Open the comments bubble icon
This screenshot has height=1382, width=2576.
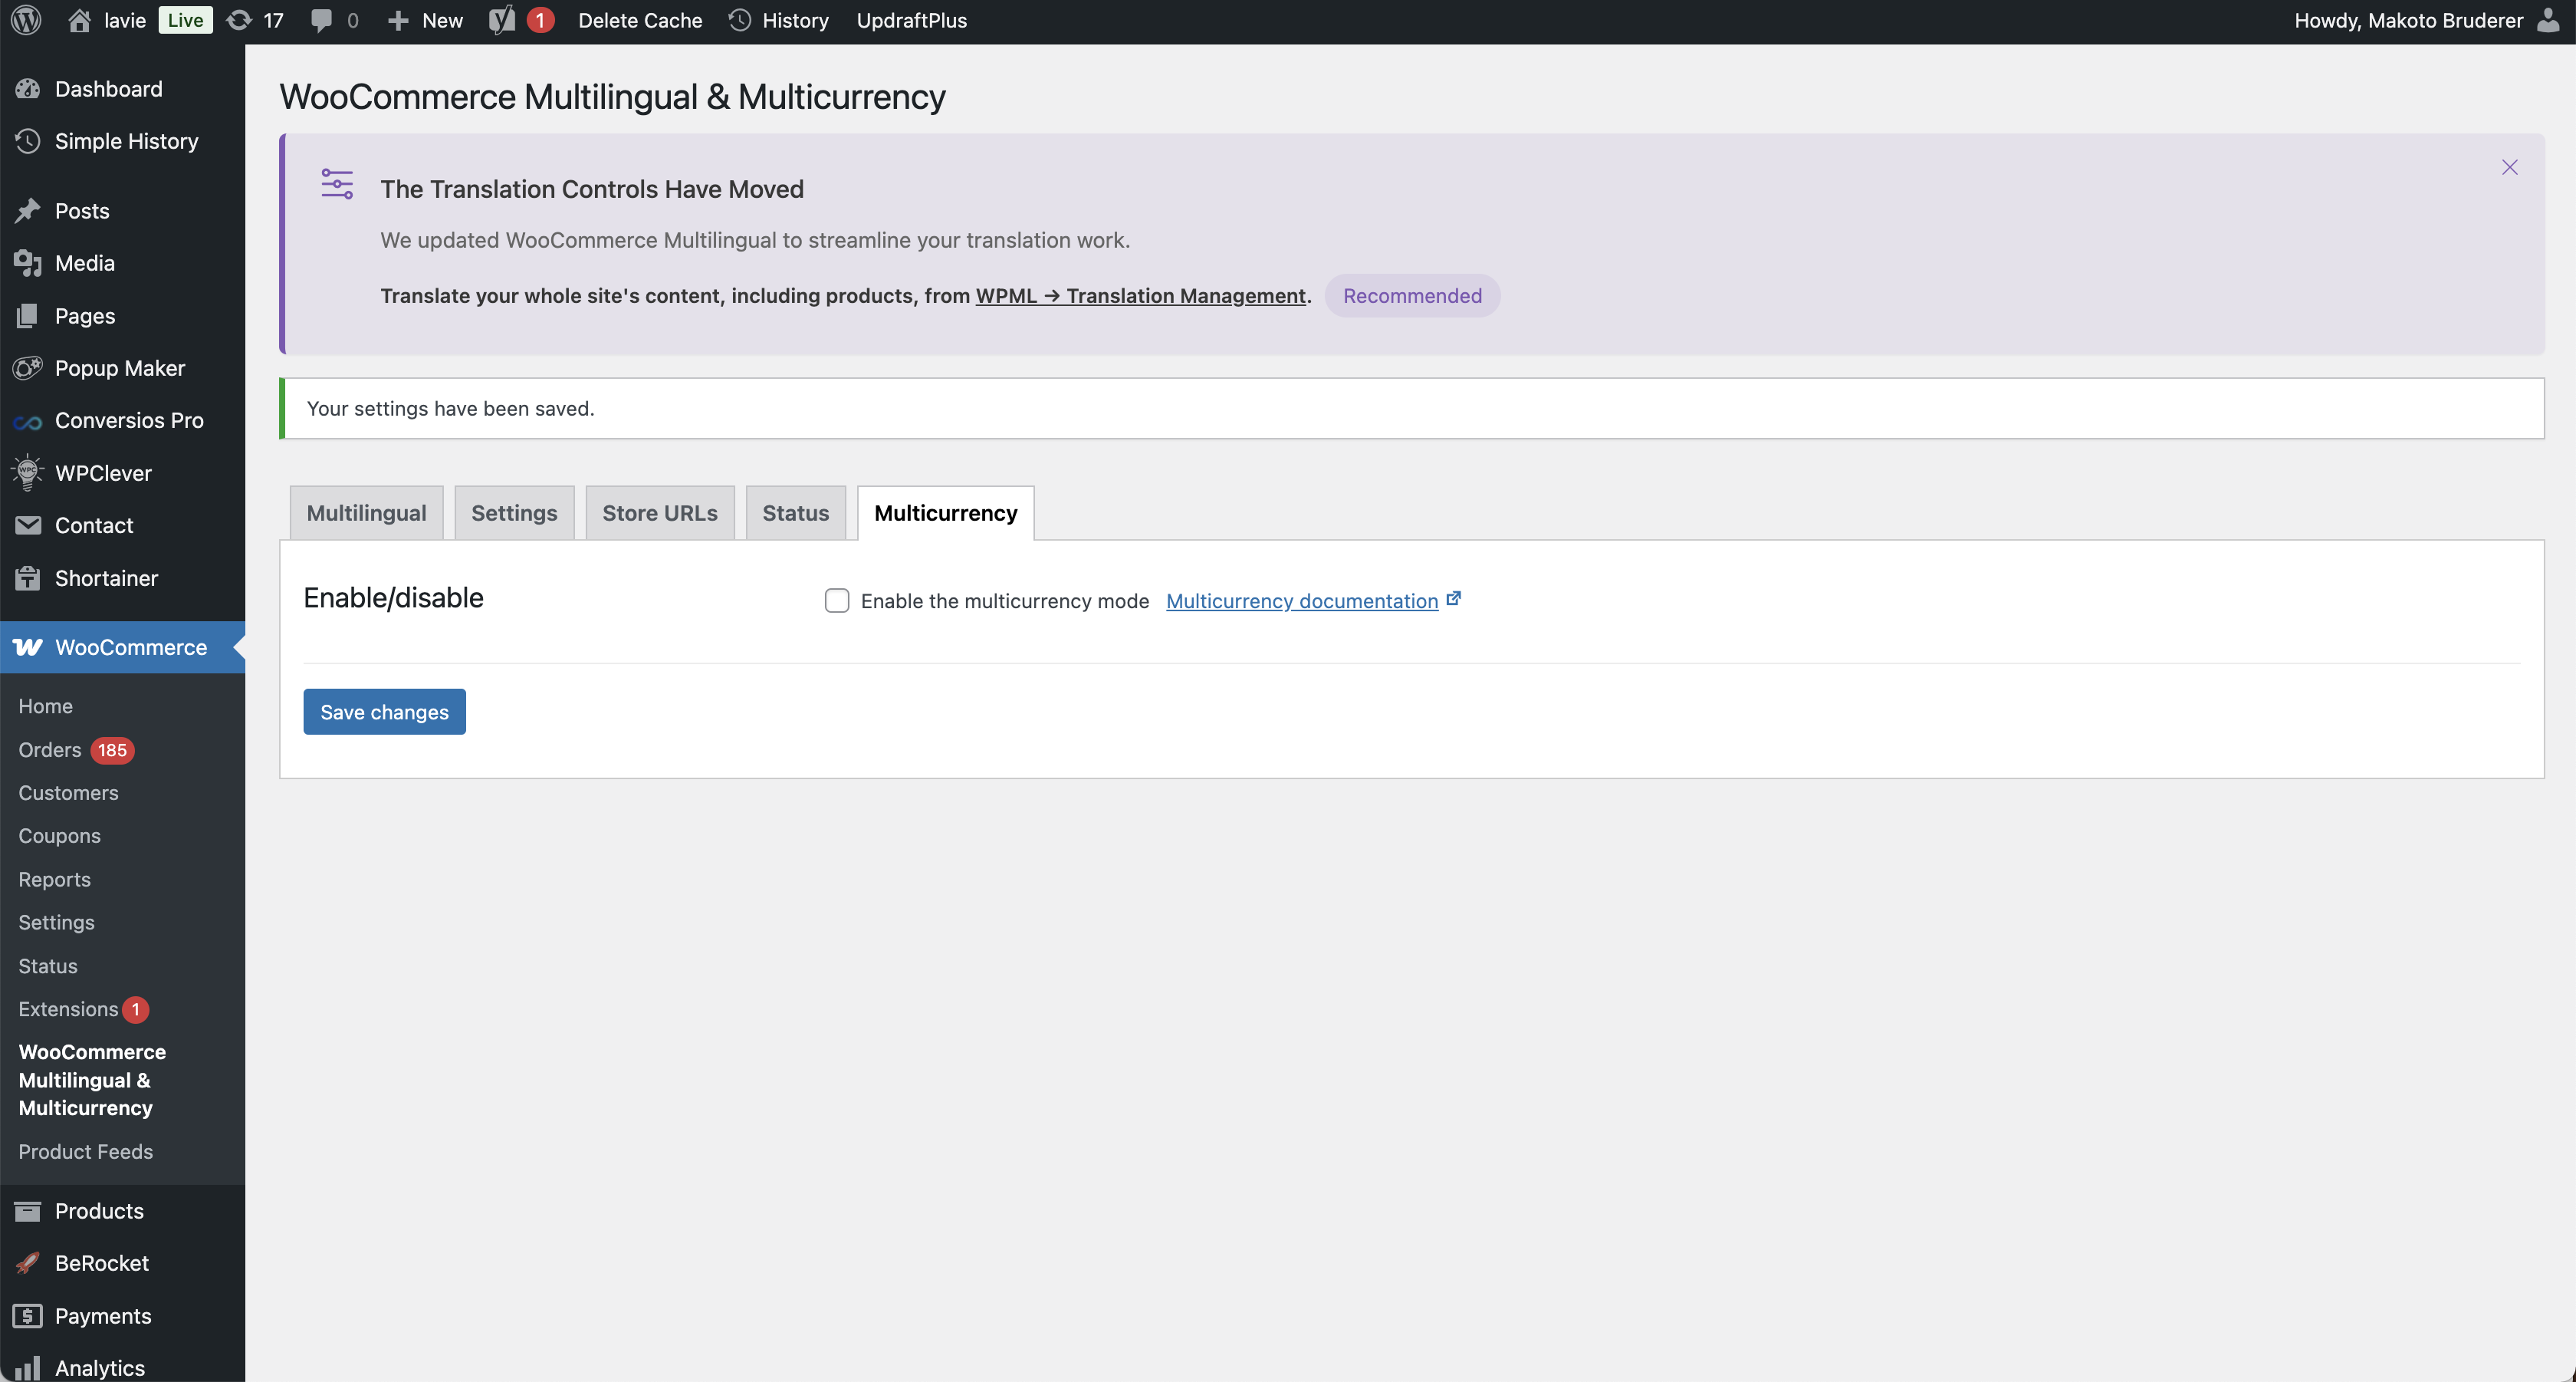pos(321,20)
